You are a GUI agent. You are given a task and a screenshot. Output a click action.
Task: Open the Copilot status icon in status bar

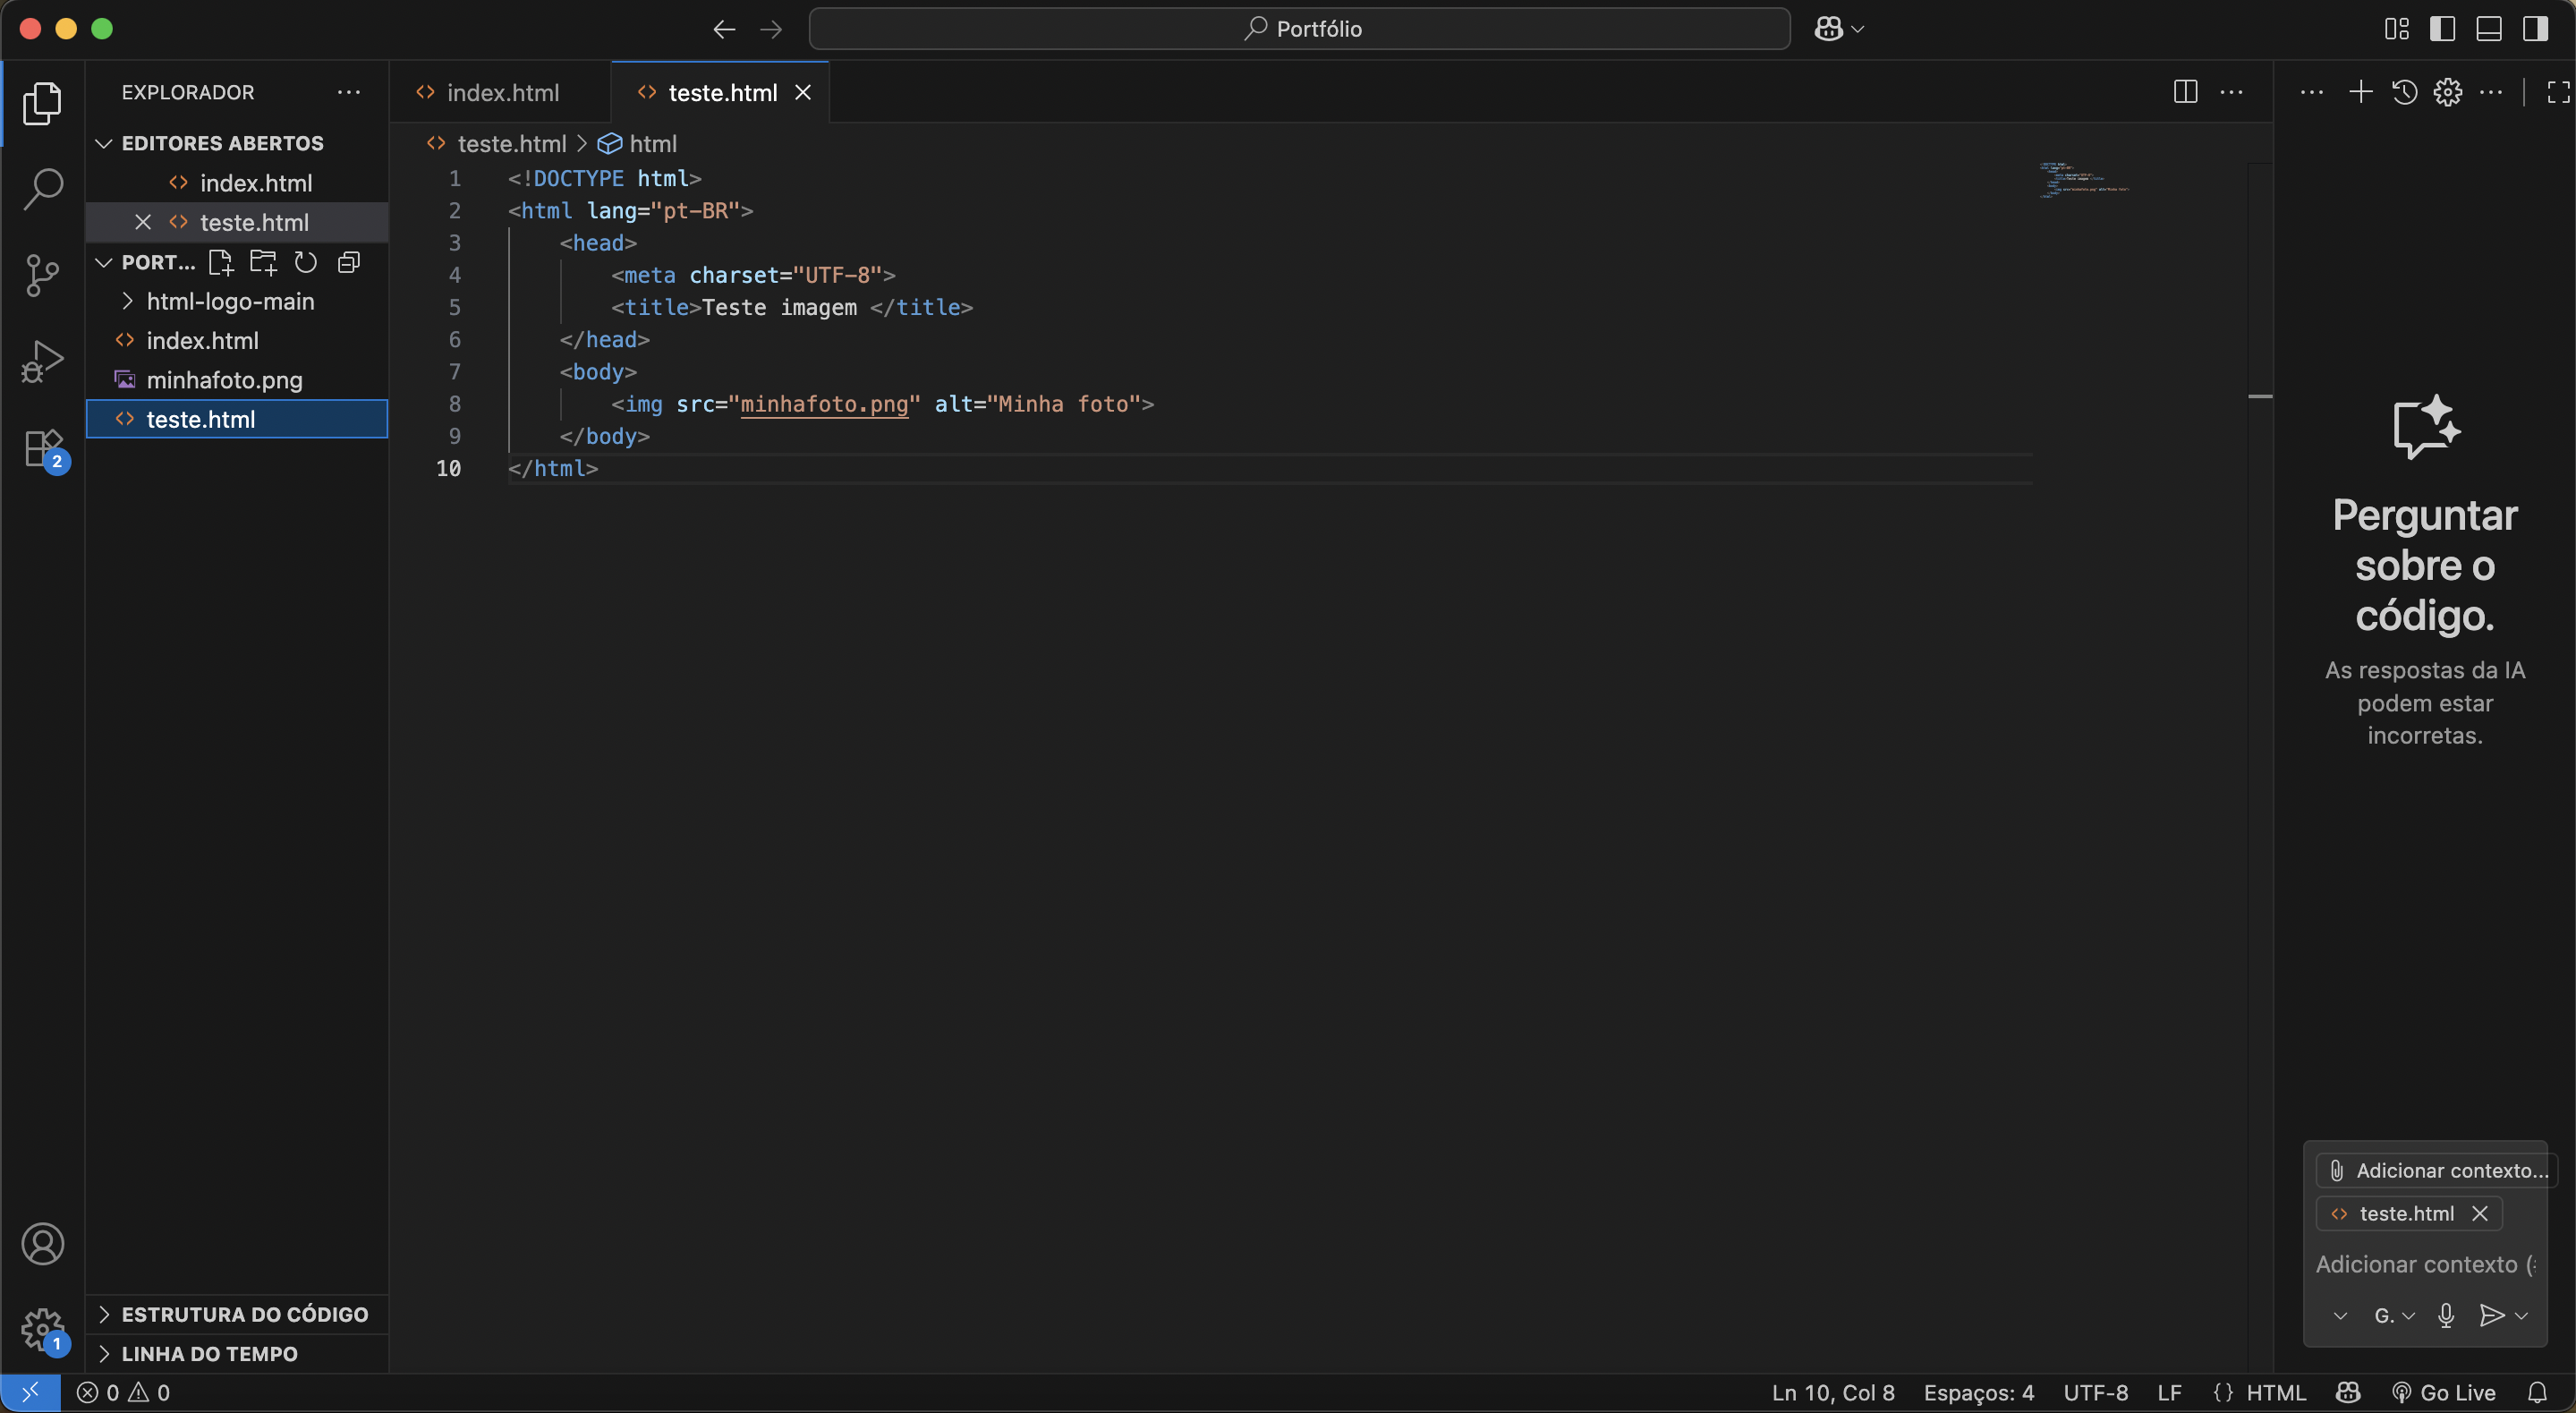[x=2348, y=1392]
